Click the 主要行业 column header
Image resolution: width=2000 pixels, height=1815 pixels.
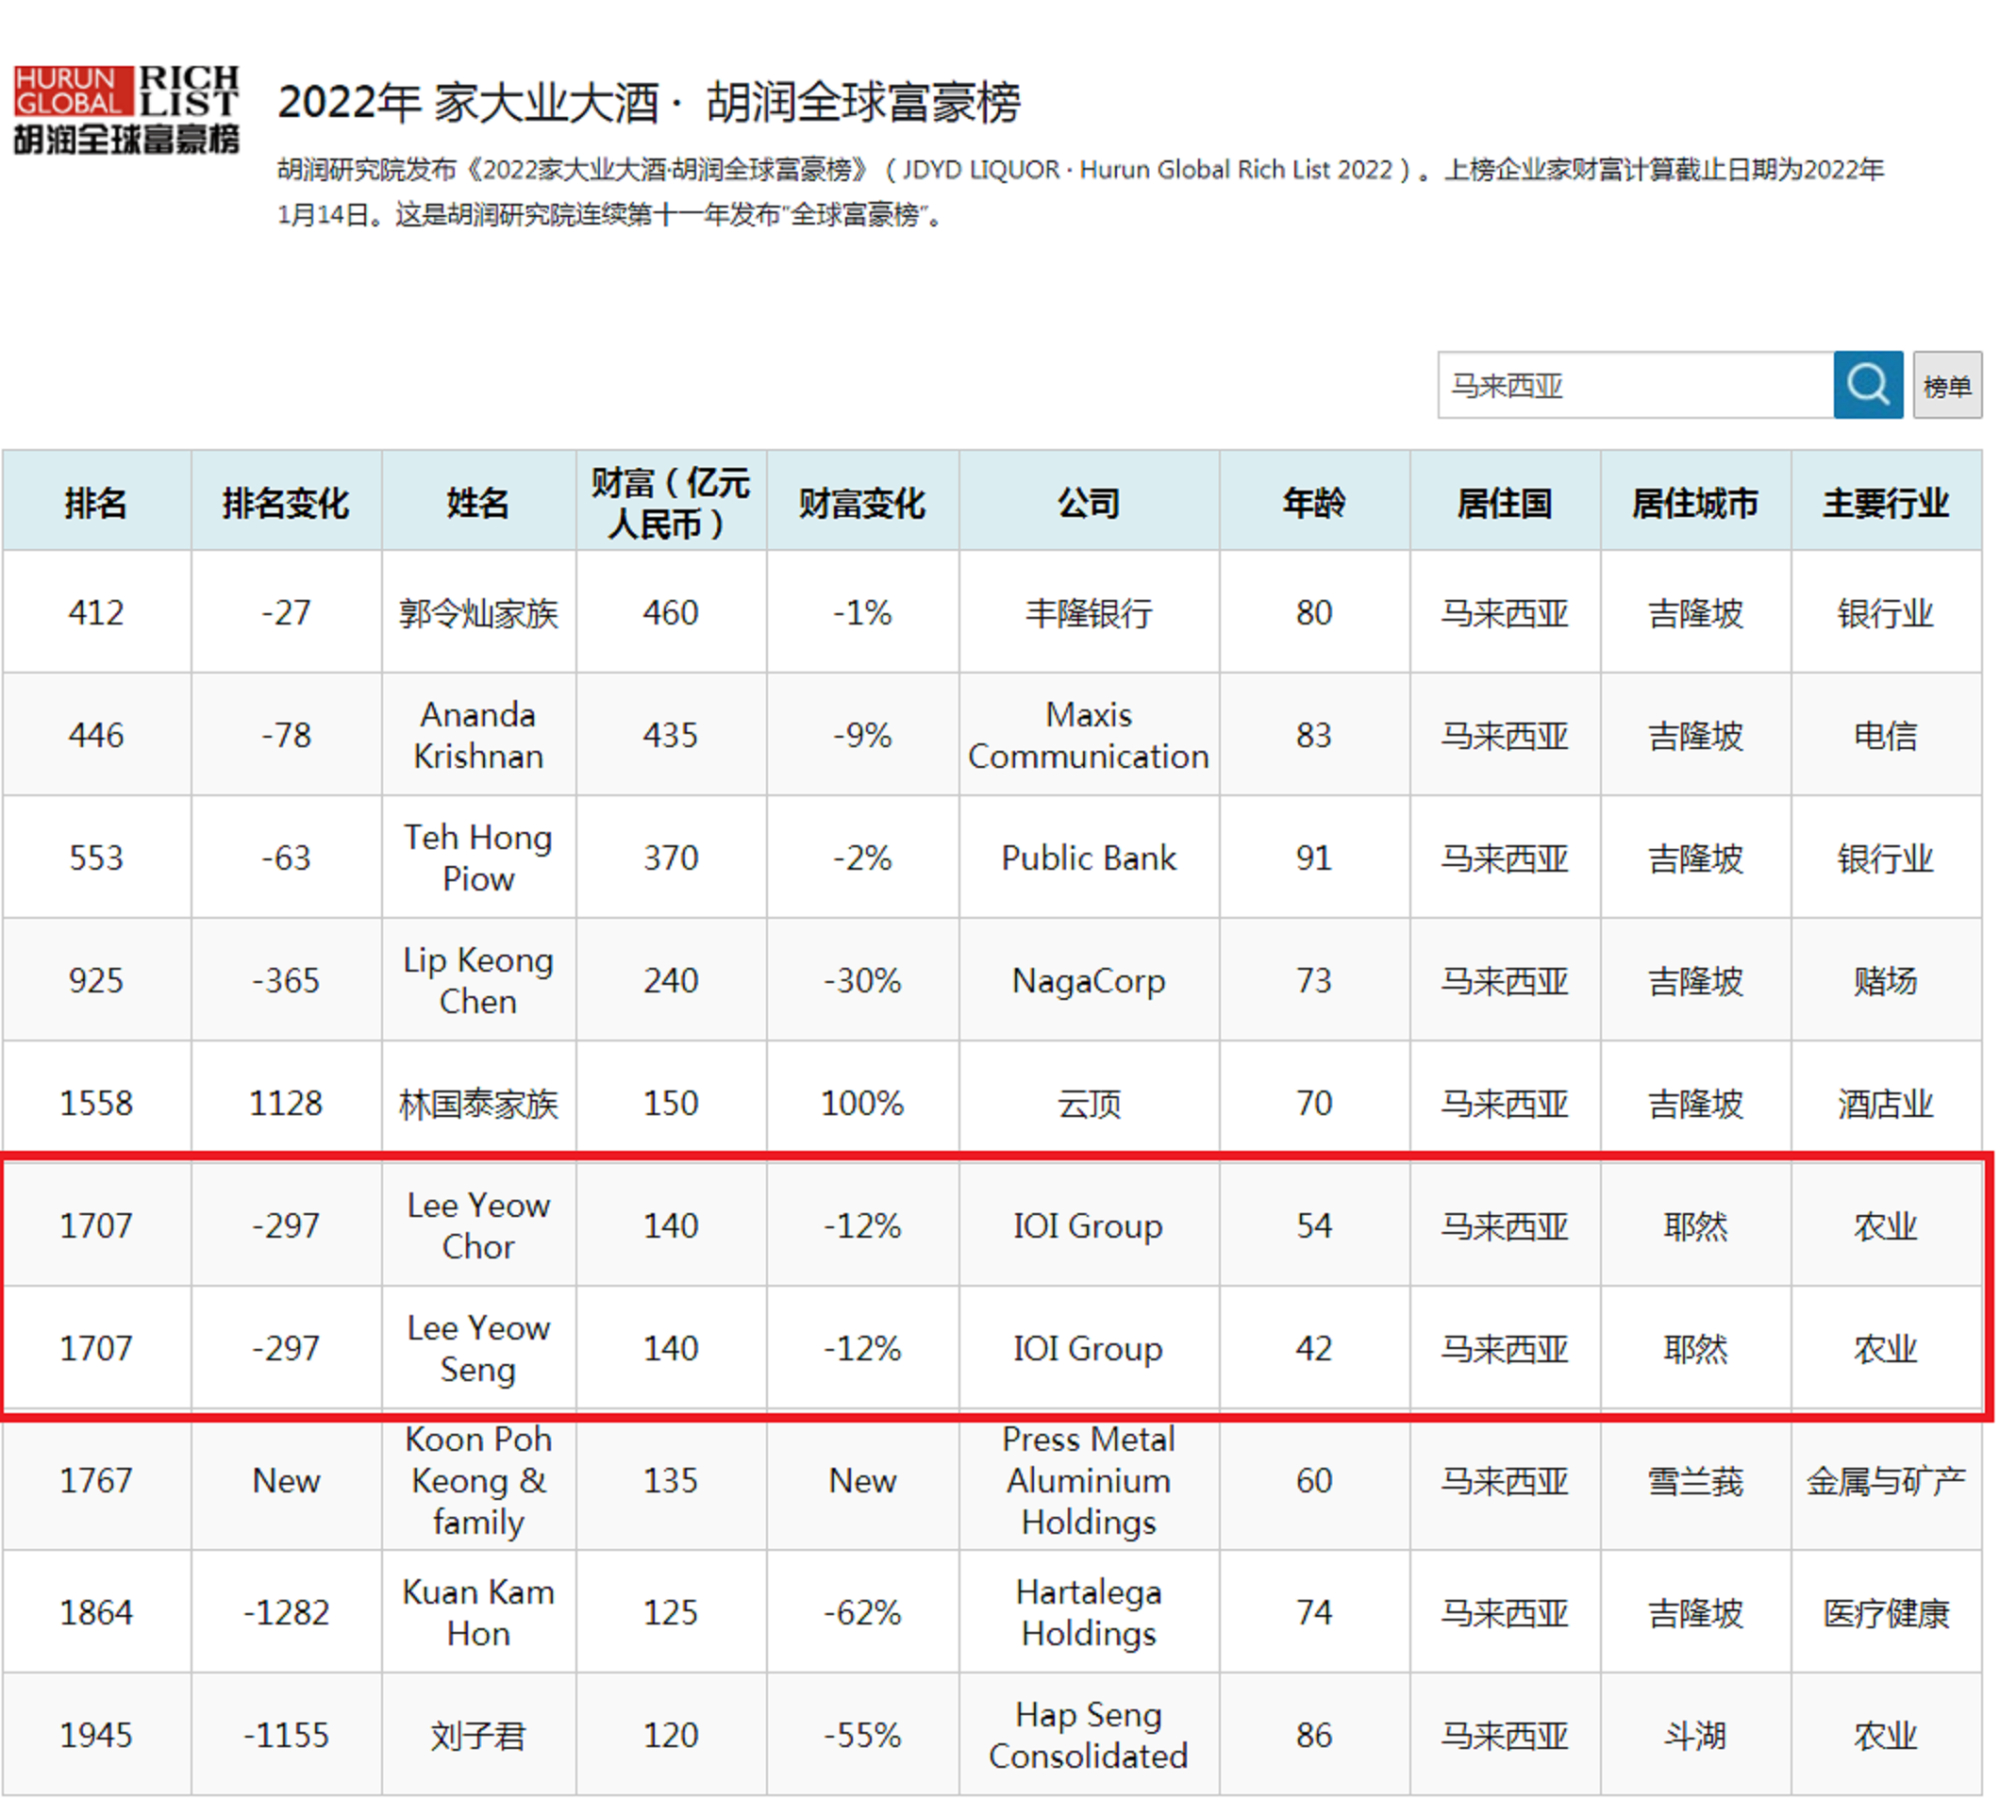coord(1888,503)
